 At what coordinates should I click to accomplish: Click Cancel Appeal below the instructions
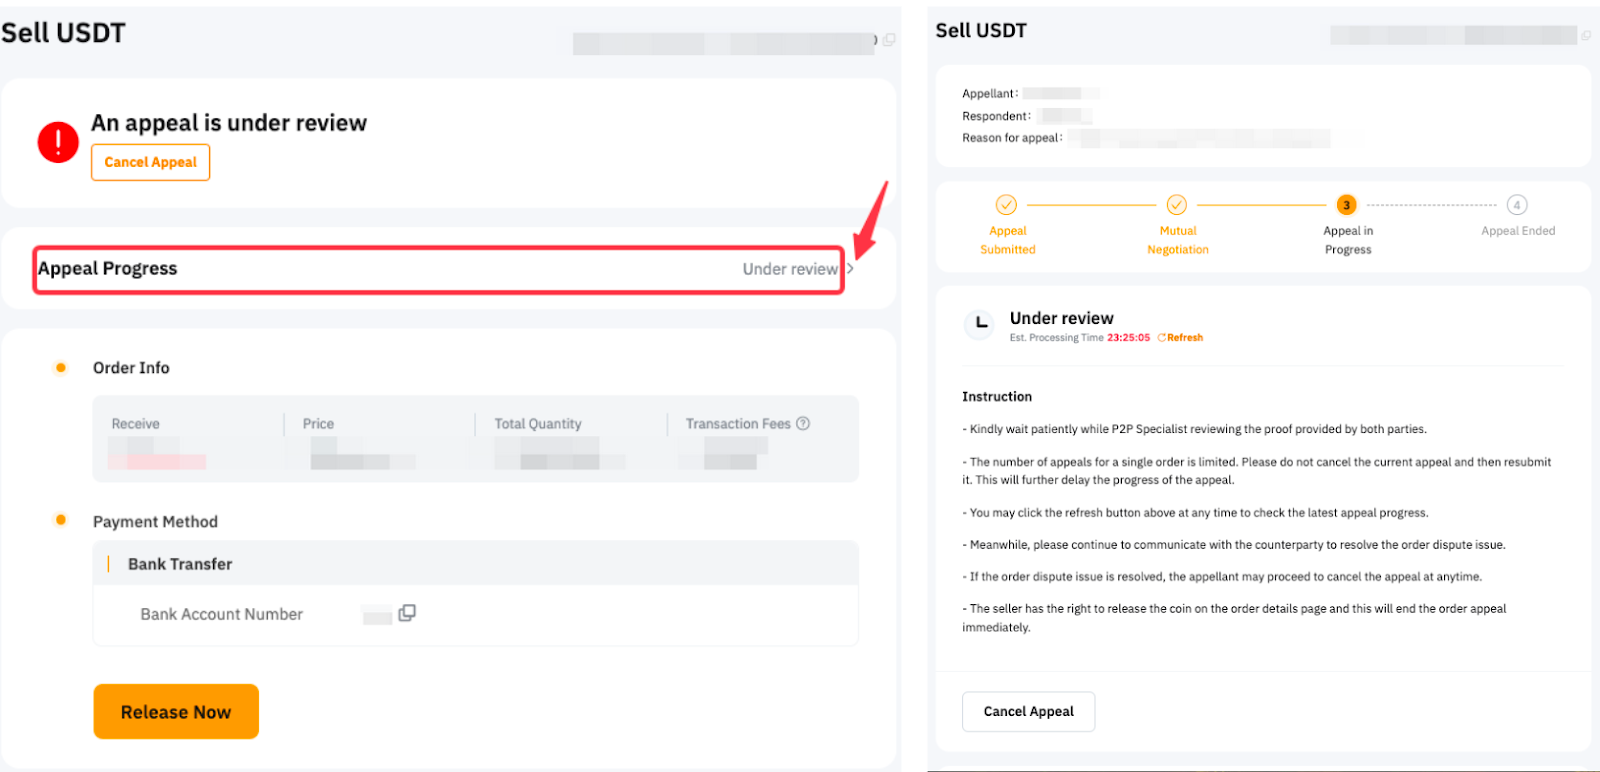pos(1028,711)
